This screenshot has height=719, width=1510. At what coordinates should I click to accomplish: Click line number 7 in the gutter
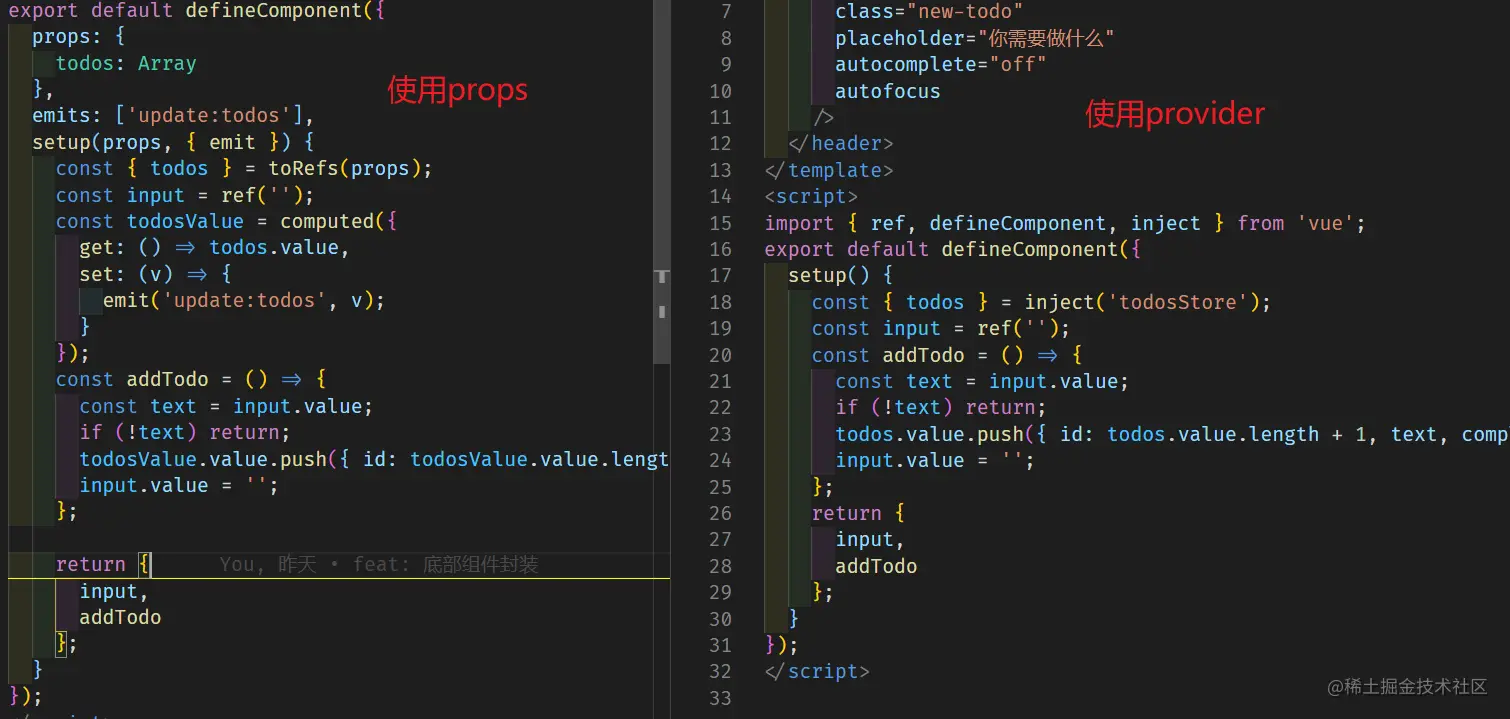pyautogui.click(x=726, y=12)
